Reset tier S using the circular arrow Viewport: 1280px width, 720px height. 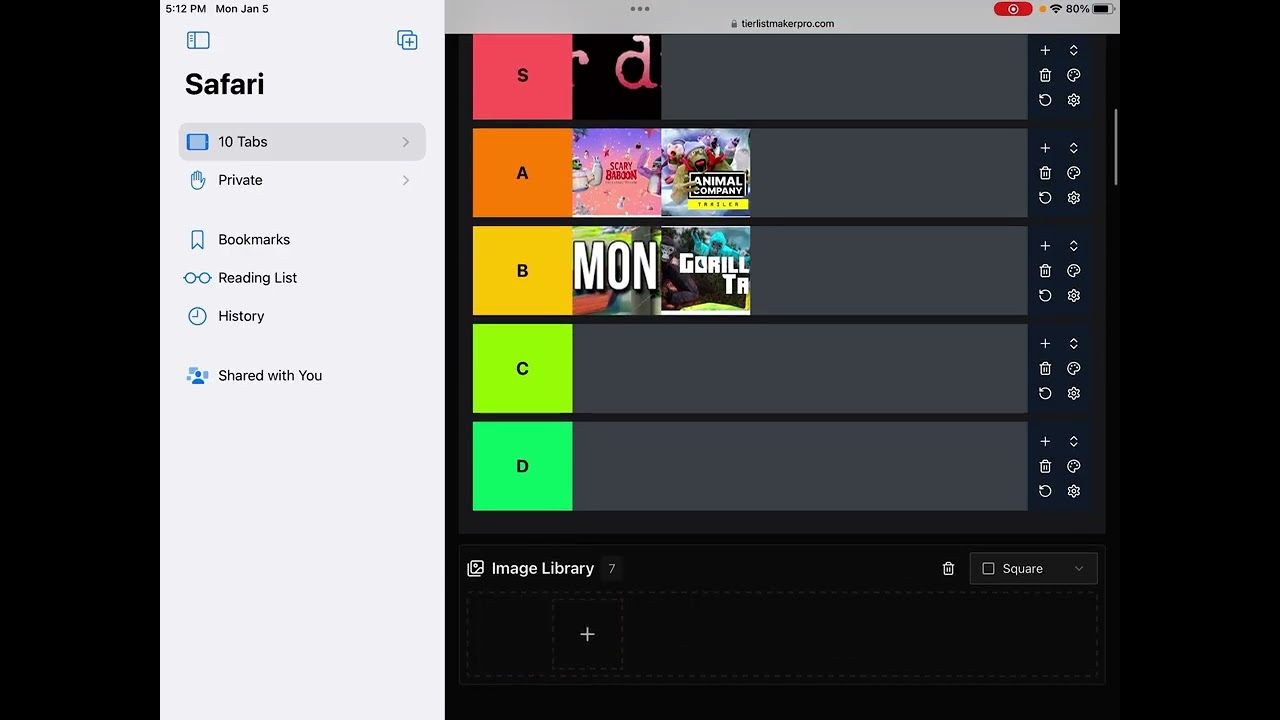(1045, 100)
